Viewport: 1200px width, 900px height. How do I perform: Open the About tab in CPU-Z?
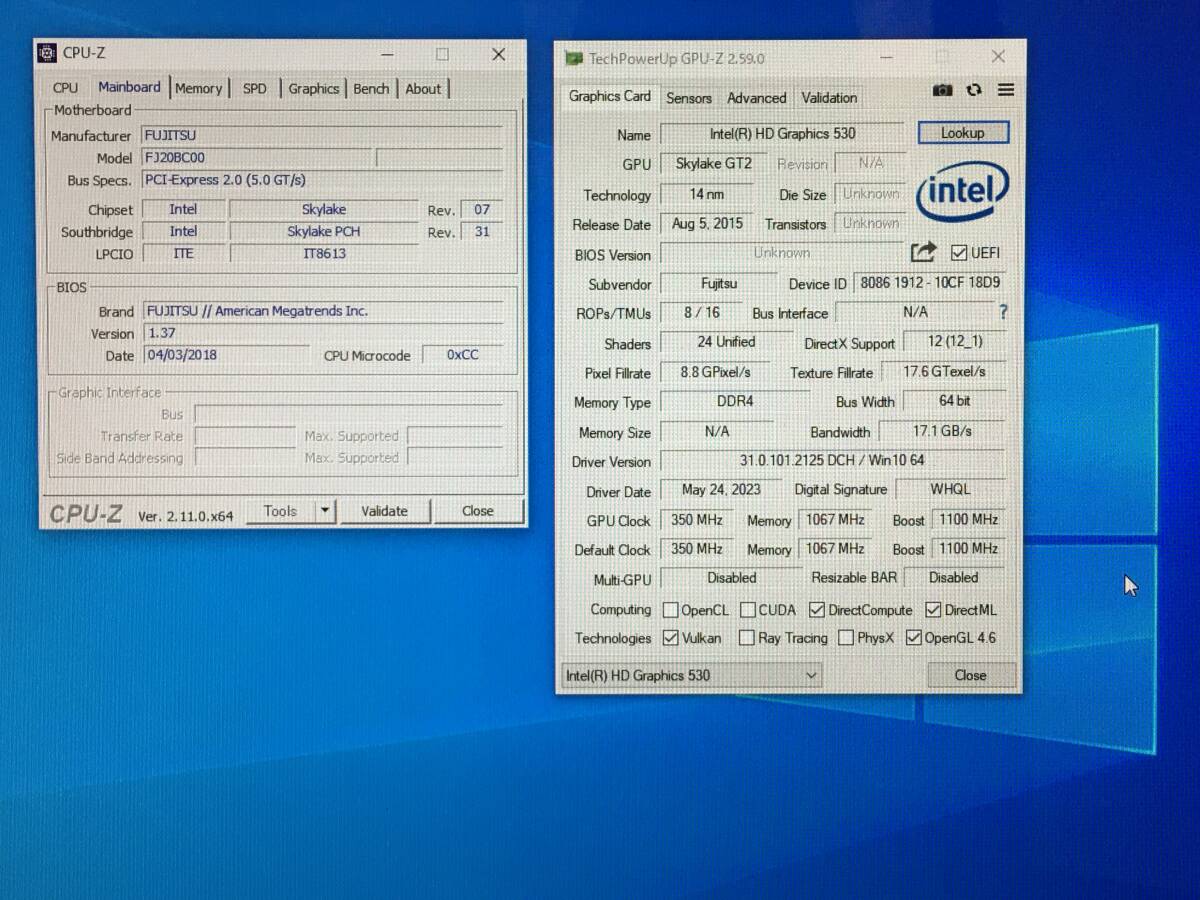tap(423, 88)
